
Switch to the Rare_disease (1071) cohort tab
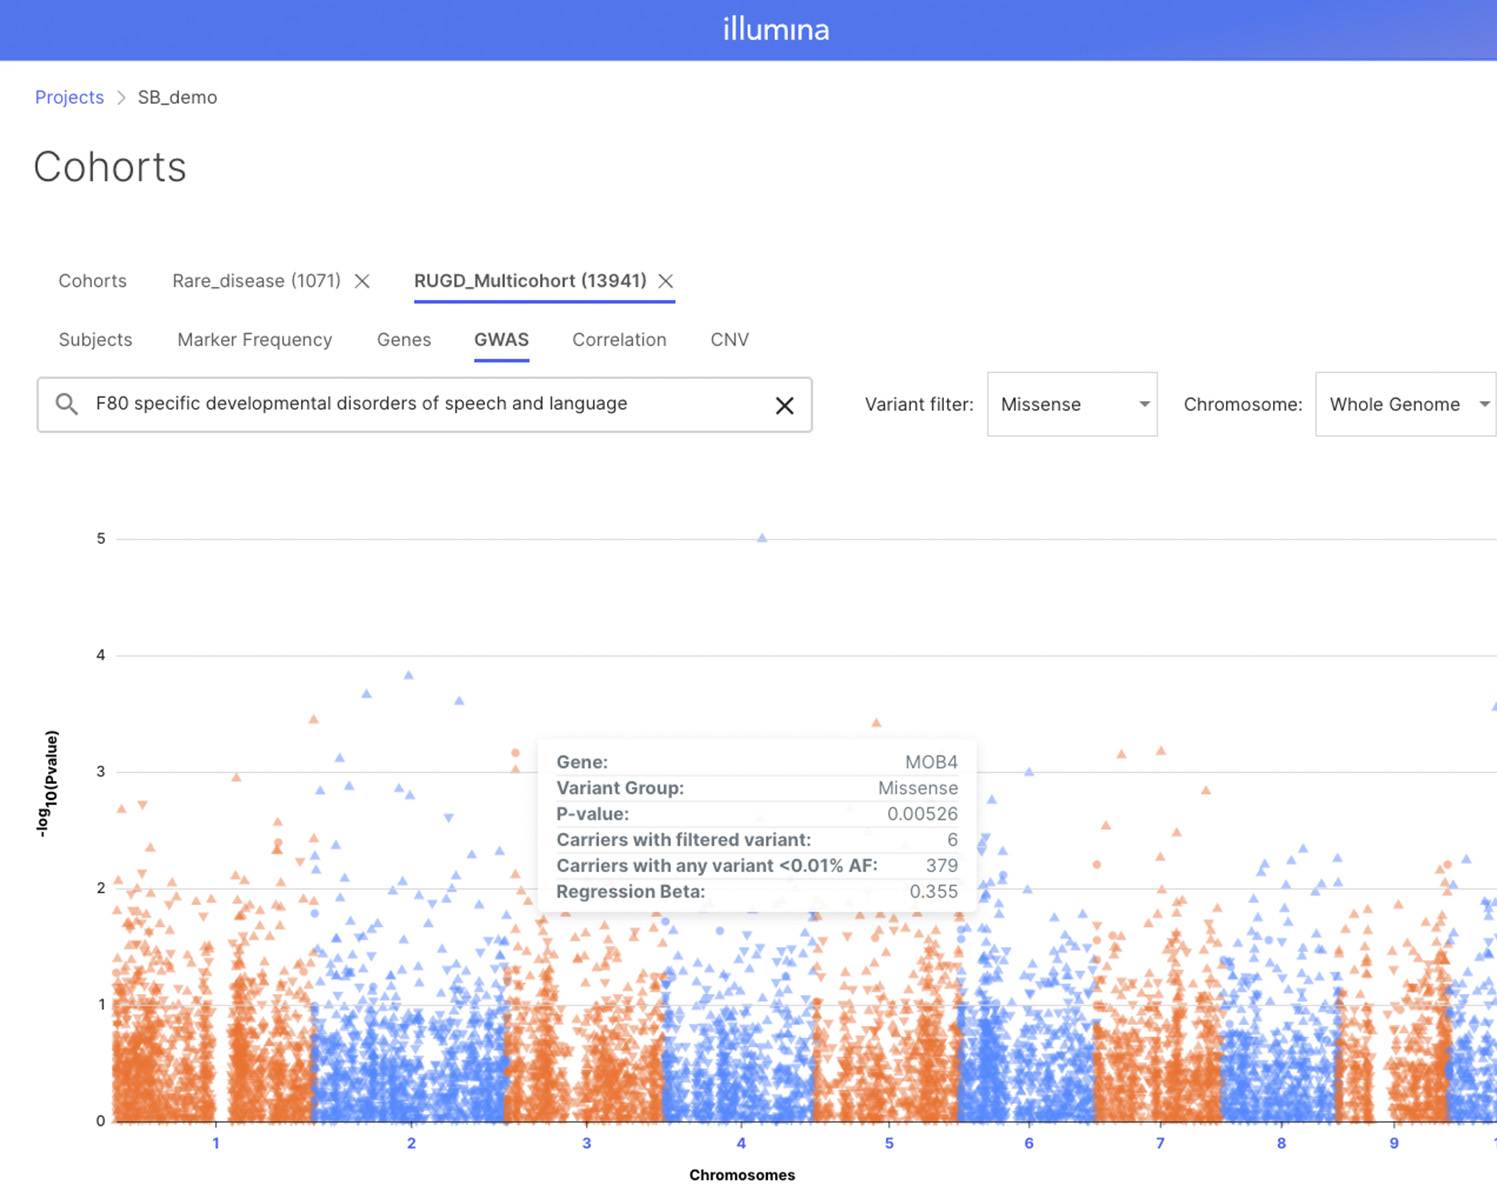click(256, 281)
